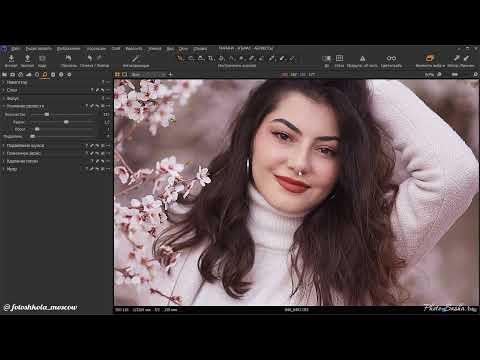Switch to the Capture camera tool tab
480x360 pixels.
[x=13, y=75]
